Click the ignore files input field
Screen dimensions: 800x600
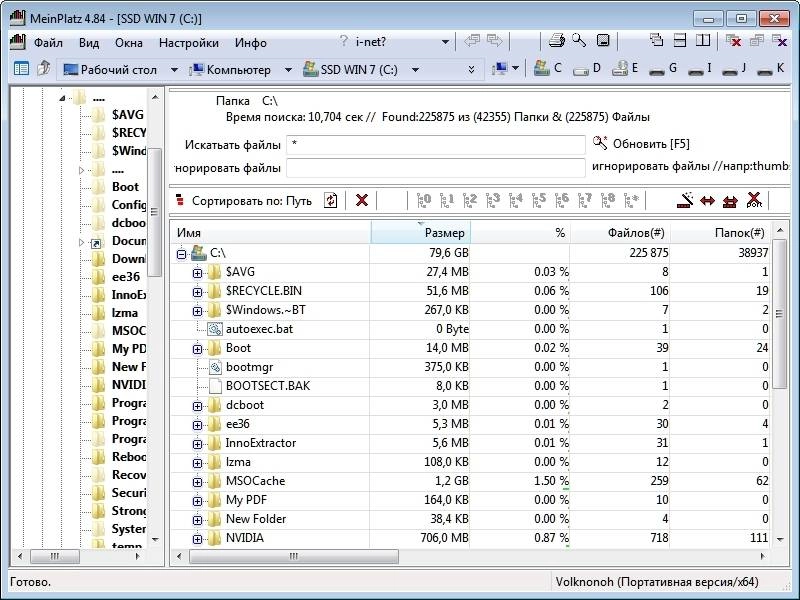436,168
